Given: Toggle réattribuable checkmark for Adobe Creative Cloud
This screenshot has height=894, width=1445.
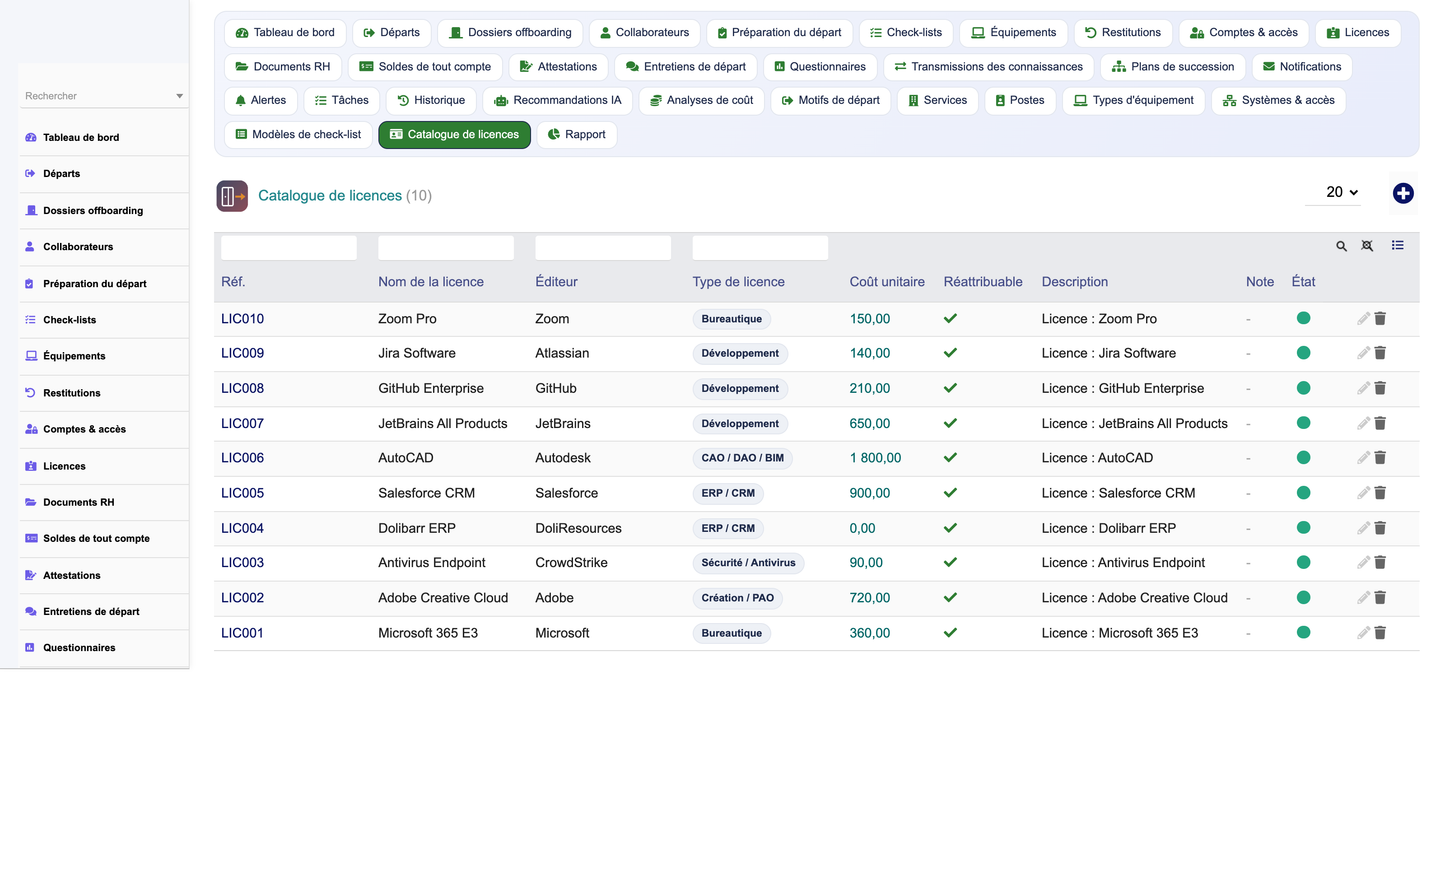Looking at the screenshot, I should coord(950,598).
